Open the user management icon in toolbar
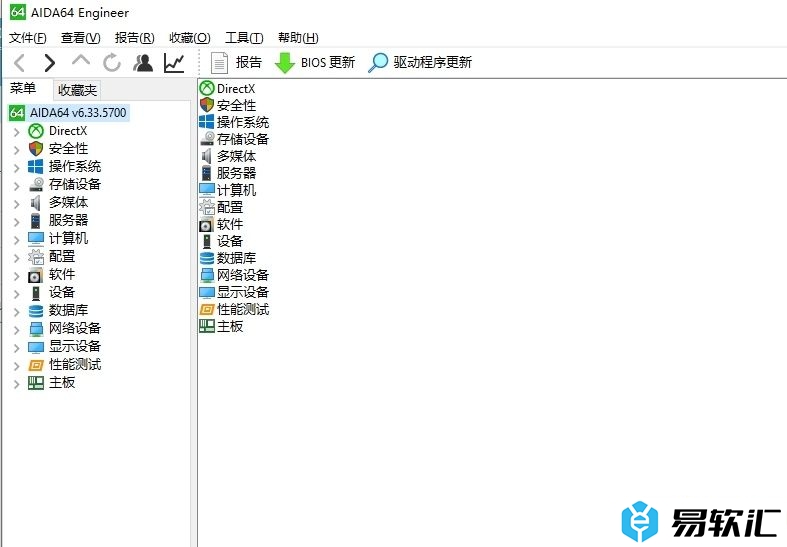 (x=143, y=63)
